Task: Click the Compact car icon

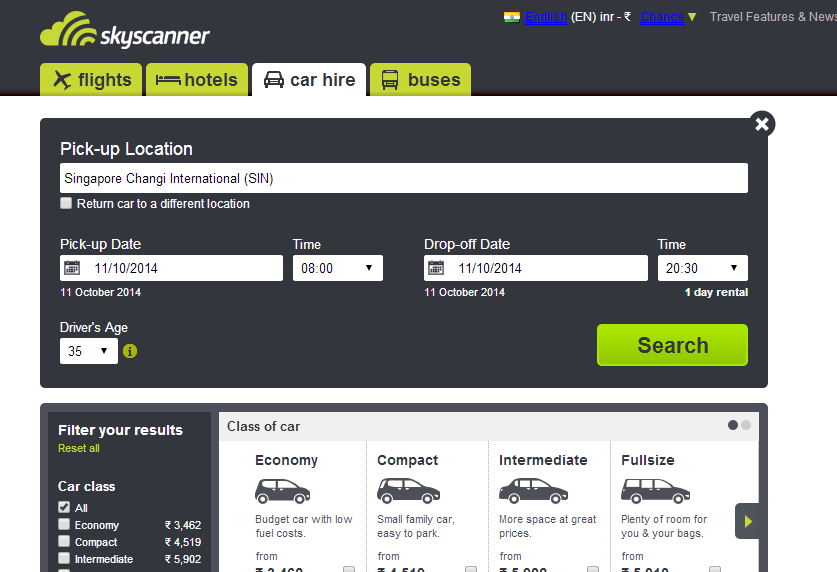Action: [408, 491]
